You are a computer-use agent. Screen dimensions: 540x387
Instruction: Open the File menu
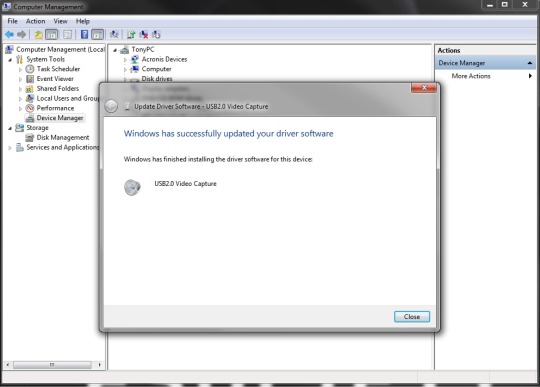12,21
